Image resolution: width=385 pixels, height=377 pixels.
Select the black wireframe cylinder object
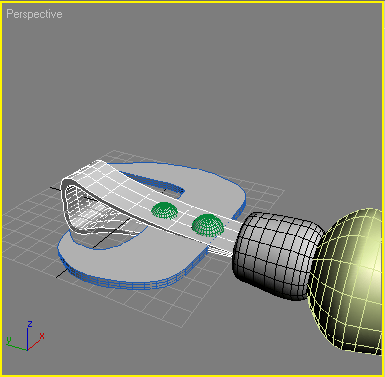coord(278,256)
